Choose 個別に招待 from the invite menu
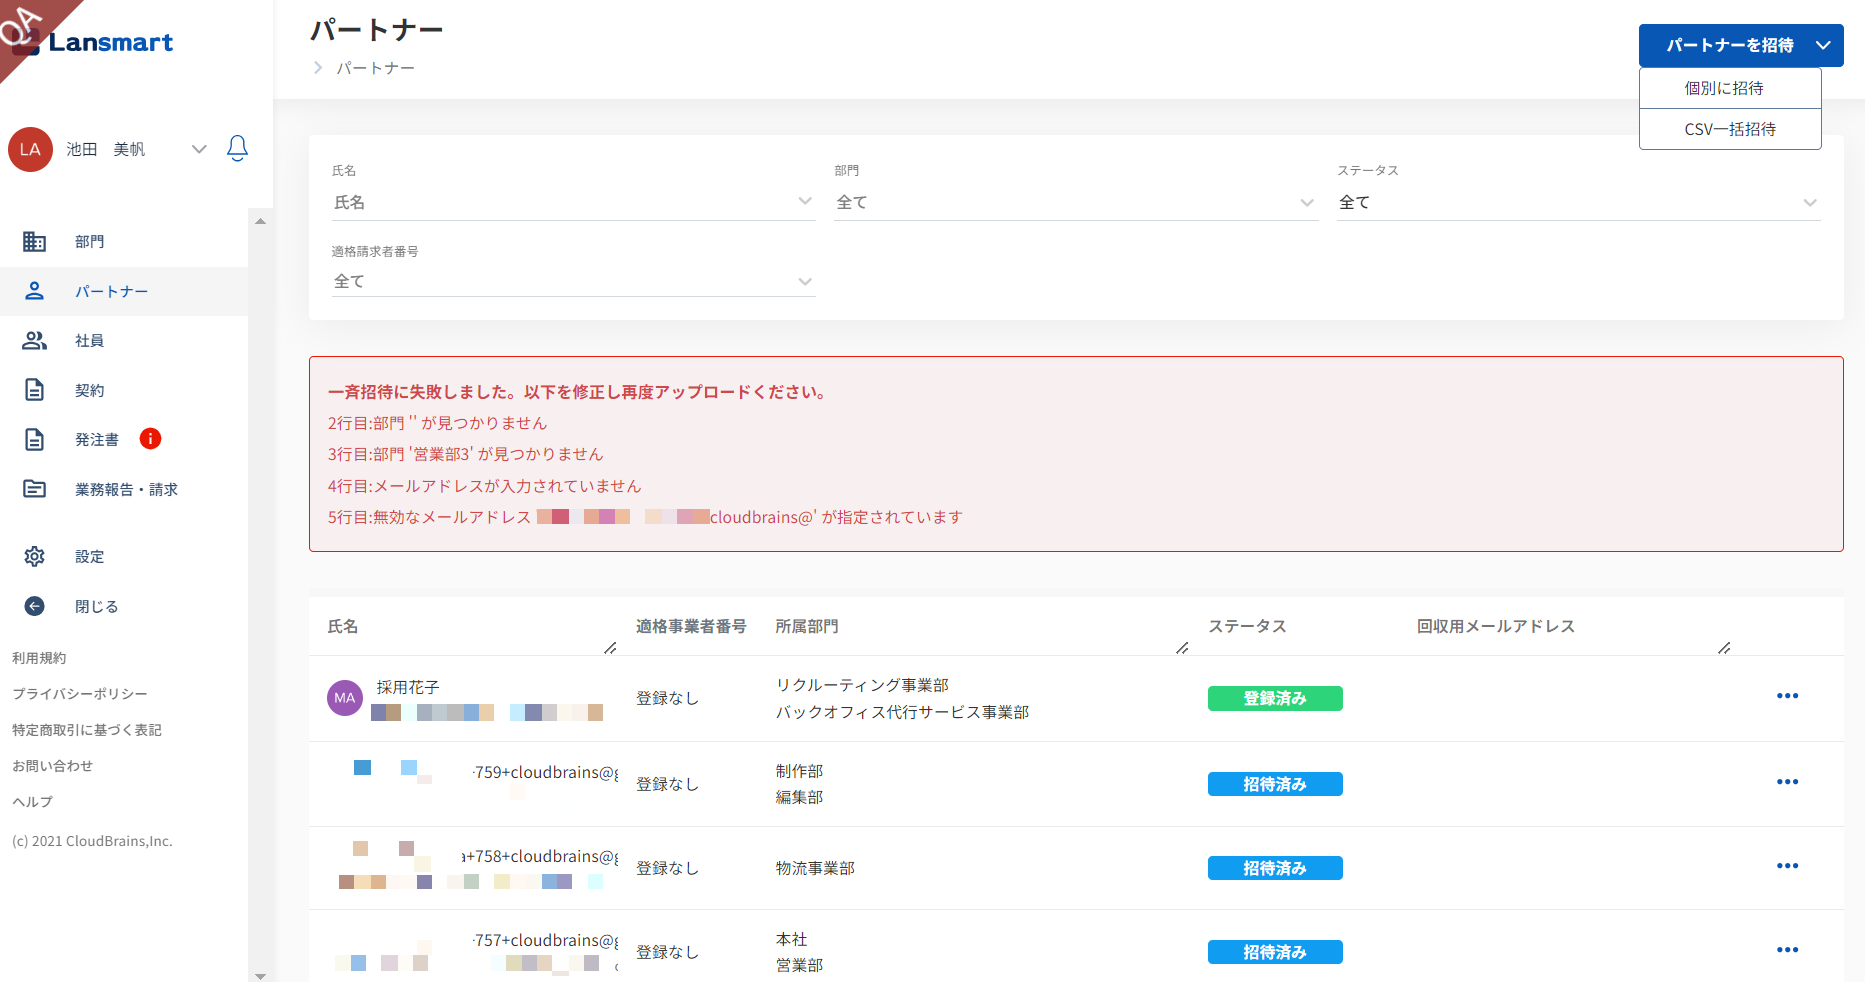This screenshot has height=982, width=1865. click(1730, 88)
